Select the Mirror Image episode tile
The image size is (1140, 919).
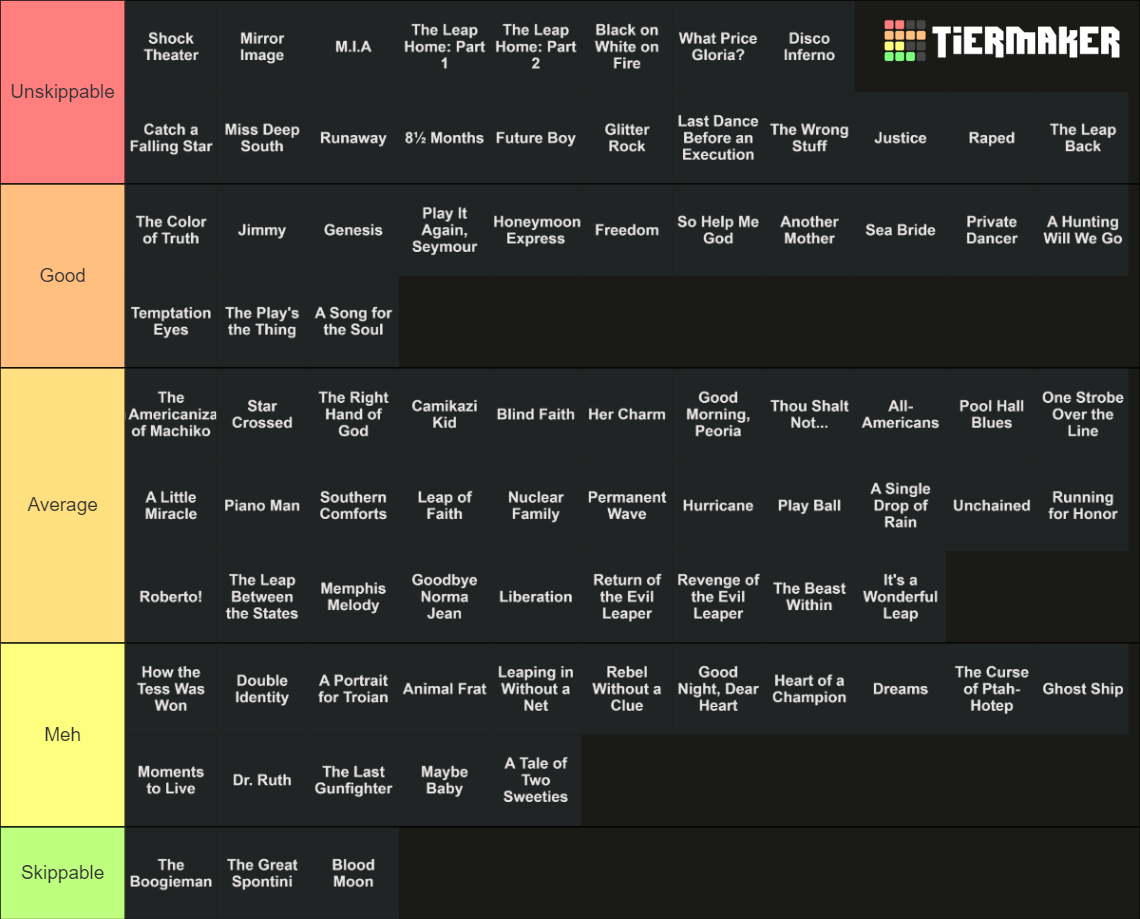(x=262, y=47)
